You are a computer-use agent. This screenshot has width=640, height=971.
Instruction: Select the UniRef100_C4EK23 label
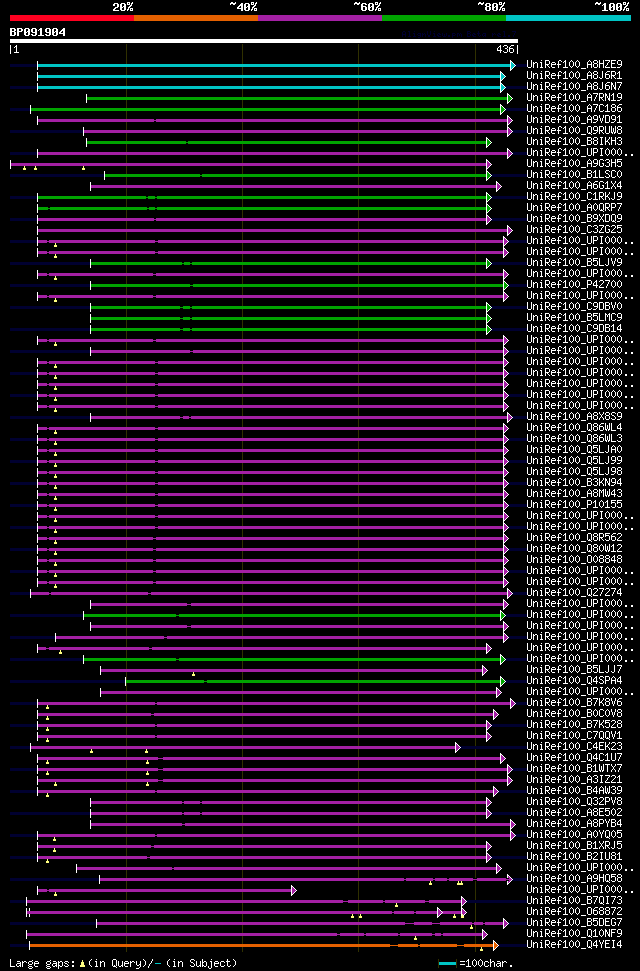pos(574,747)
